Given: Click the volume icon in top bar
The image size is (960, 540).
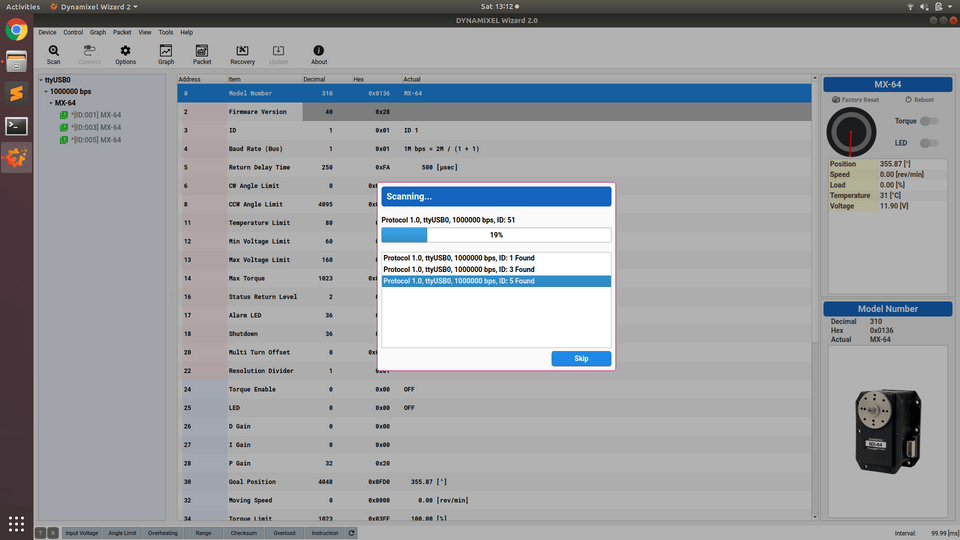Looking at the screenshot, I should pyautogui.click(x=924, y=7).
